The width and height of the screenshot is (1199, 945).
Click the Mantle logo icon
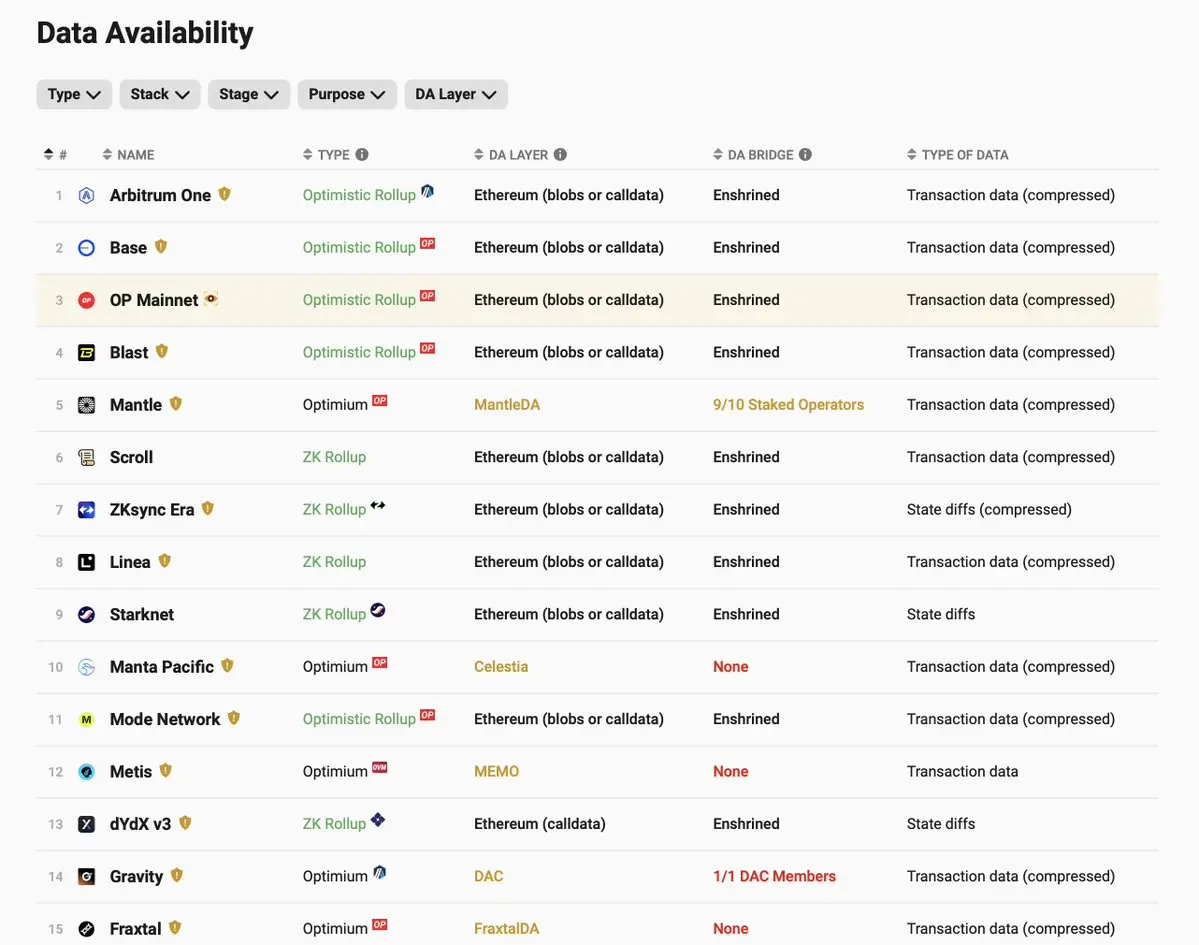86,404
